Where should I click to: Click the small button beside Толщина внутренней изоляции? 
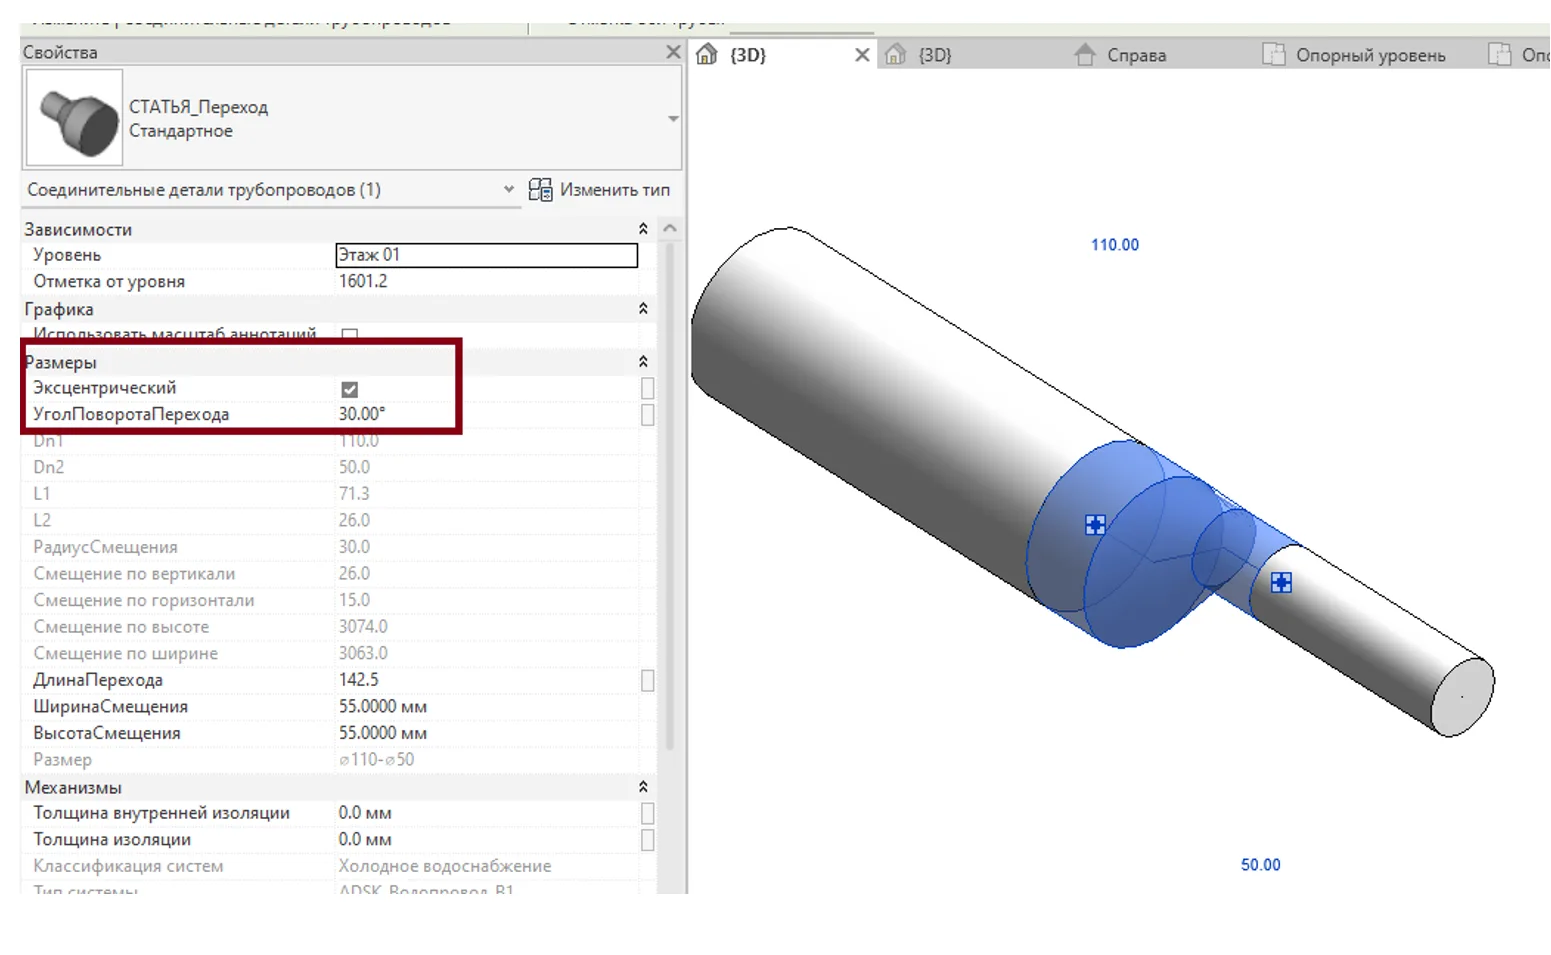(x=648, y=814)
